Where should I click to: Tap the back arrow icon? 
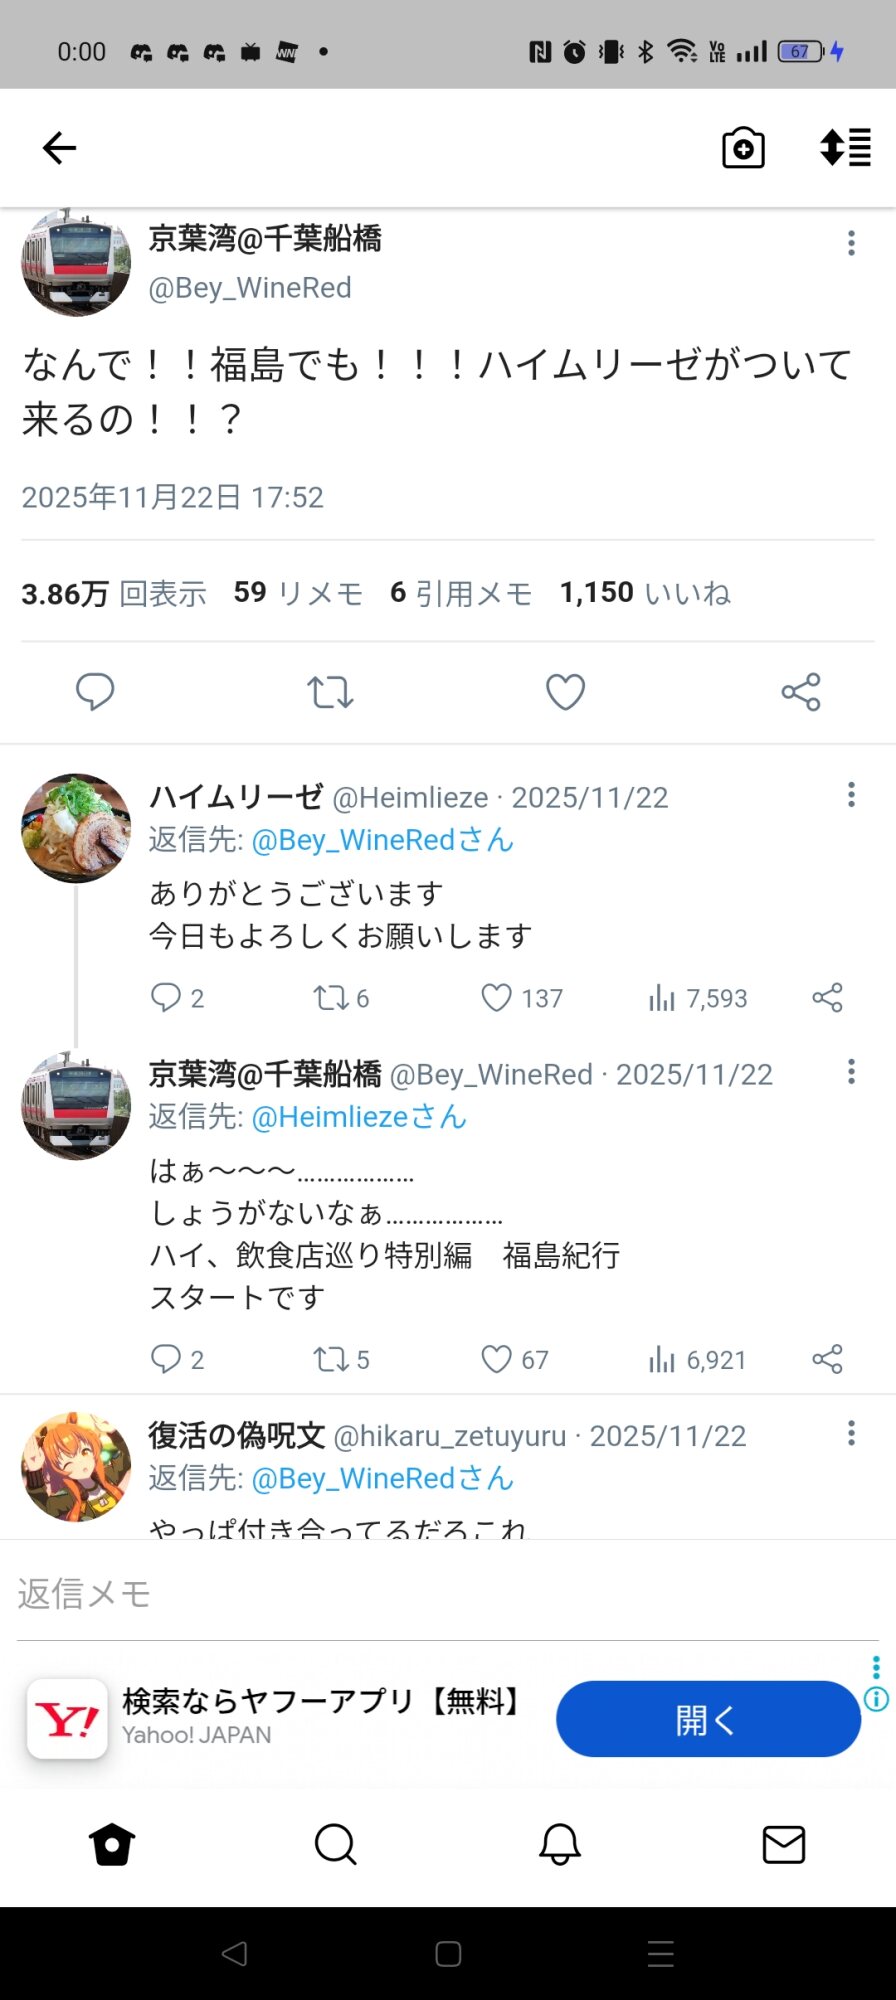(x=60, y=148)
